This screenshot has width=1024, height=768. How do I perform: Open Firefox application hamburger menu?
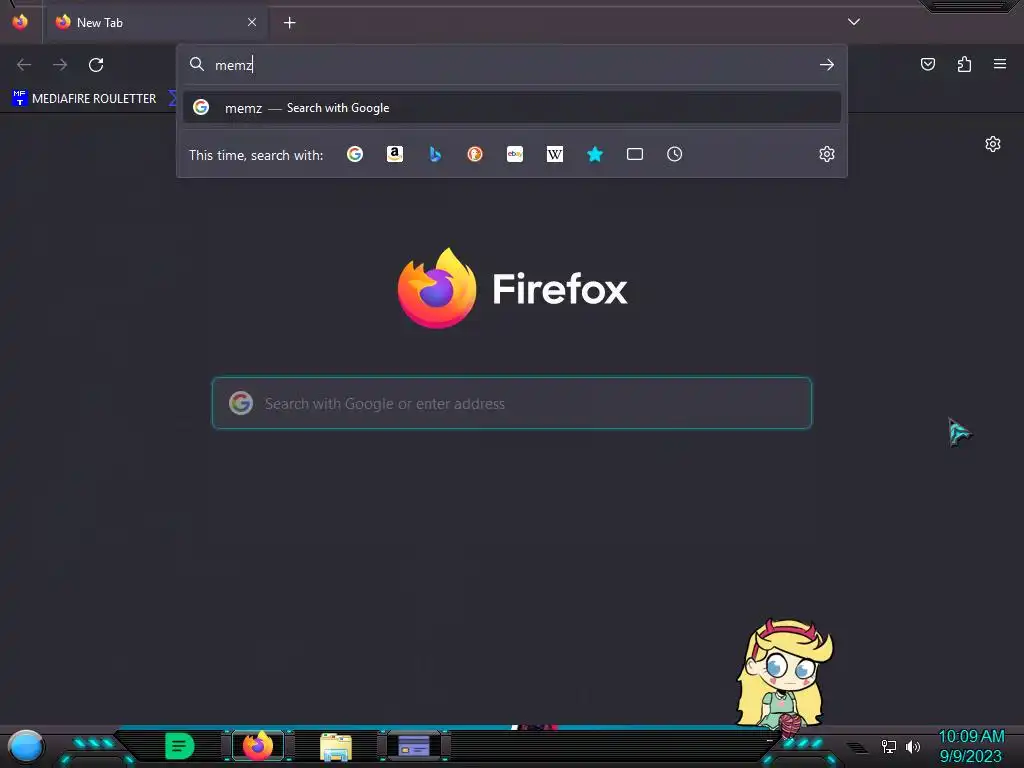(x=1000, y=64)
